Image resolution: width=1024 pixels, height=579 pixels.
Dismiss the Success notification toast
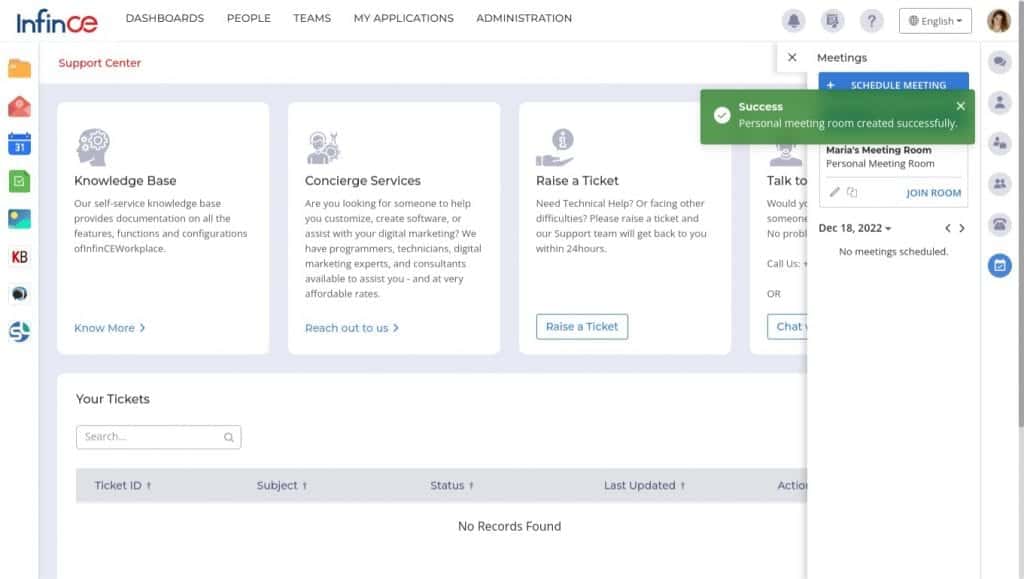[x=960, y=106]
